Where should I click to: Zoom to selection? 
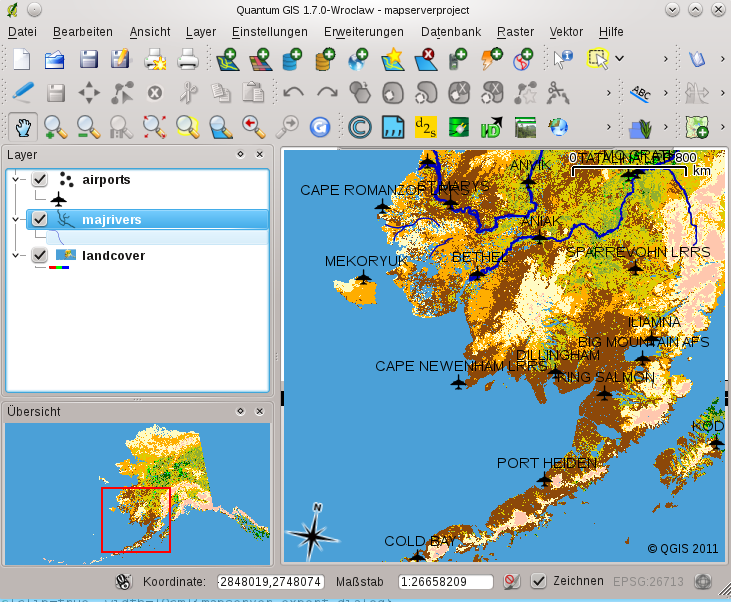click(x=187, y=127)
